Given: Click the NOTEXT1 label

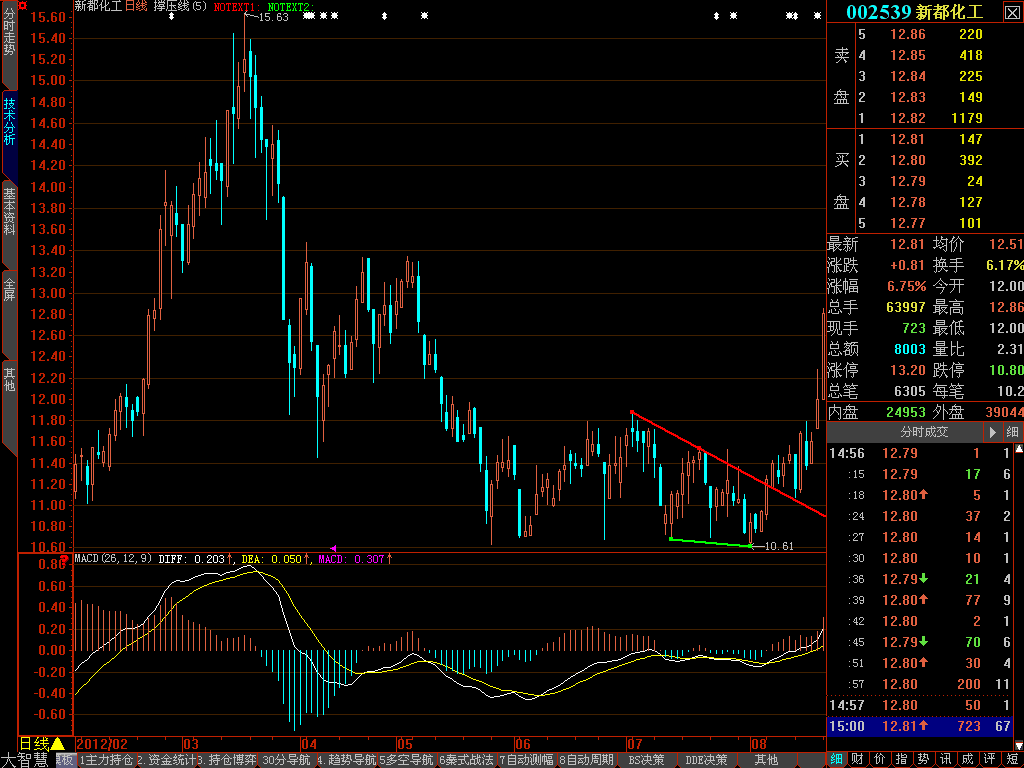Looking at the screenshot, I should pos(237,7).
